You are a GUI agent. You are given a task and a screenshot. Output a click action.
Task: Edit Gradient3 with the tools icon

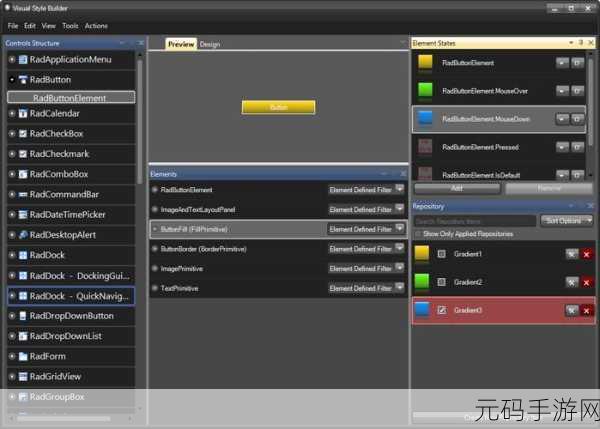coord(572,310)
